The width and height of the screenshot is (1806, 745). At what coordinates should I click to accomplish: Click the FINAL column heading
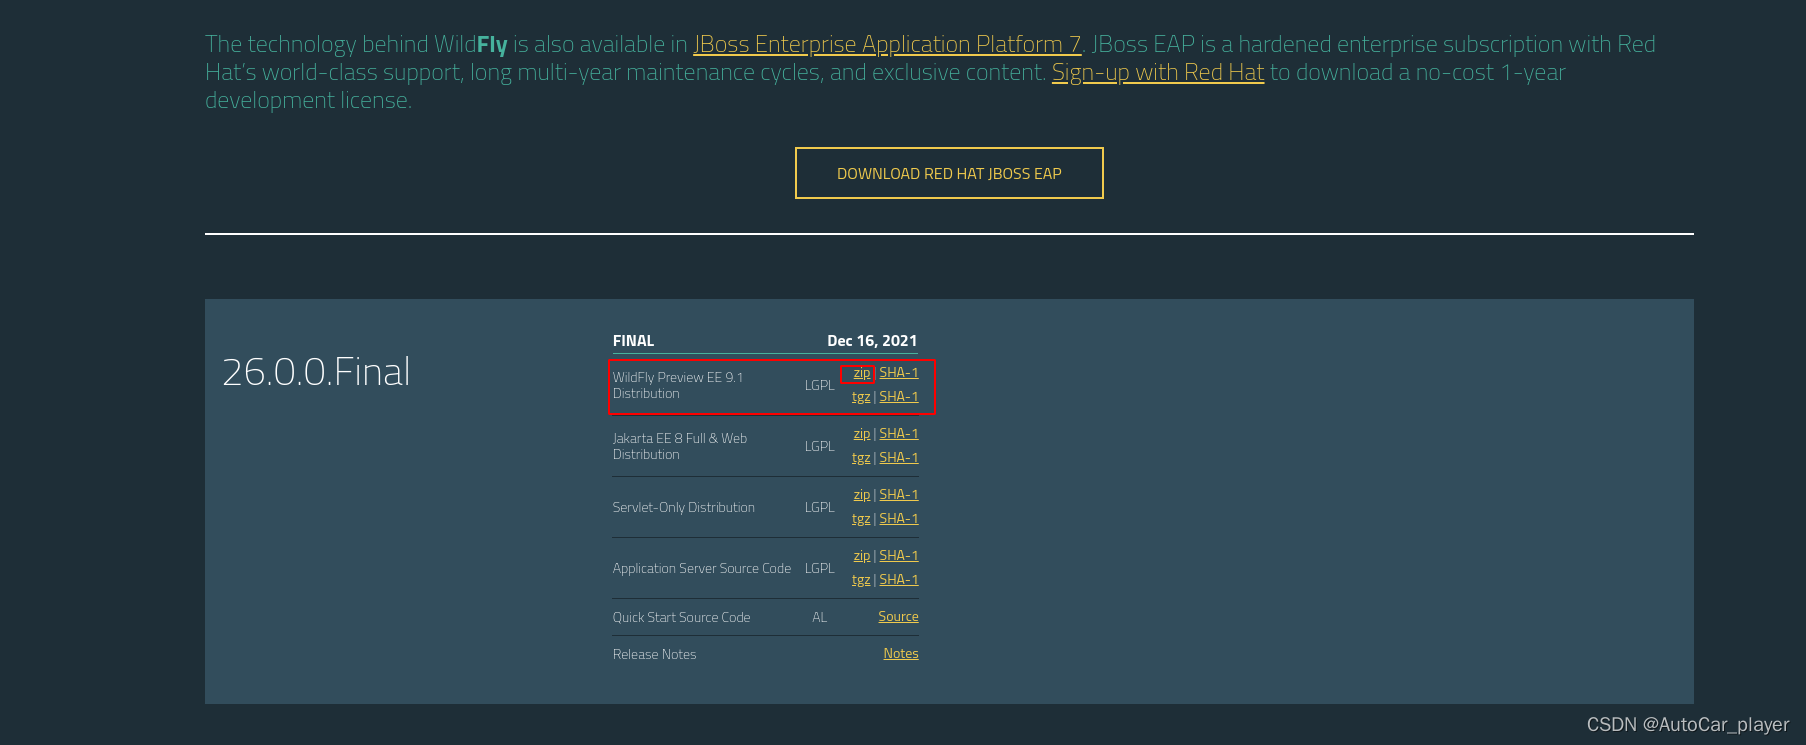pos(633,341)
